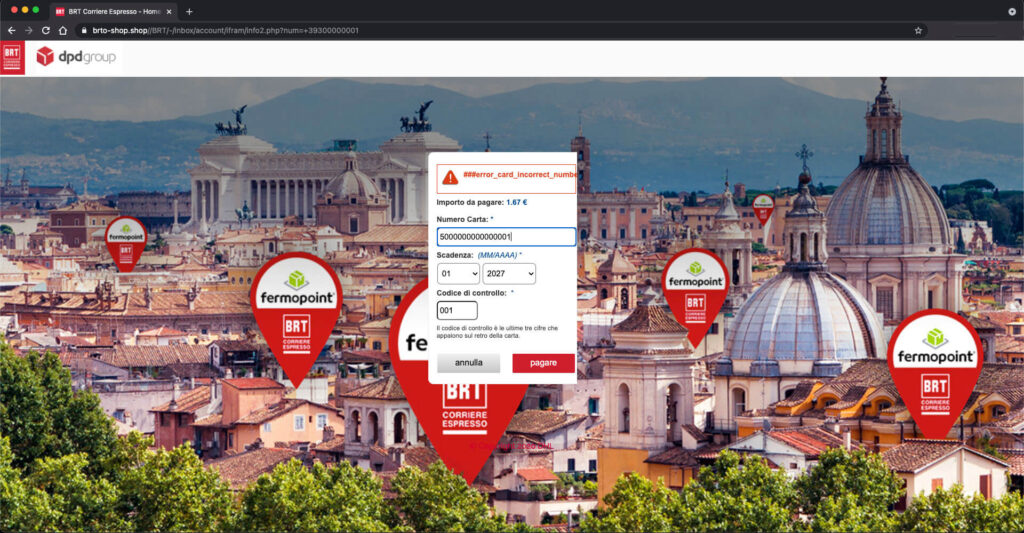Reload the page with the refresh icon

pyautogui.click(x=45, y=30)
